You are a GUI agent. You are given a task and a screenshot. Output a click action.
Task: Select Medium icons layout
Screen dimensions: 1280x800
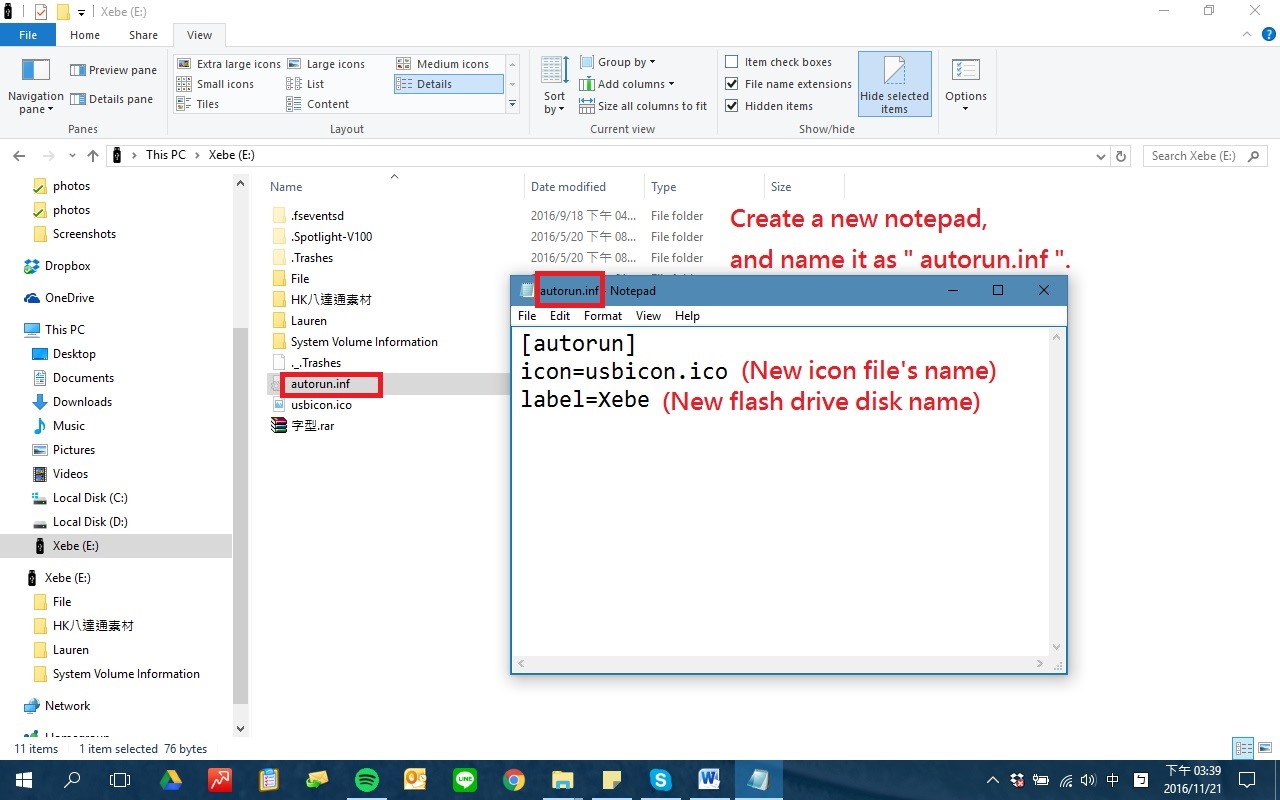pos(443,64)
